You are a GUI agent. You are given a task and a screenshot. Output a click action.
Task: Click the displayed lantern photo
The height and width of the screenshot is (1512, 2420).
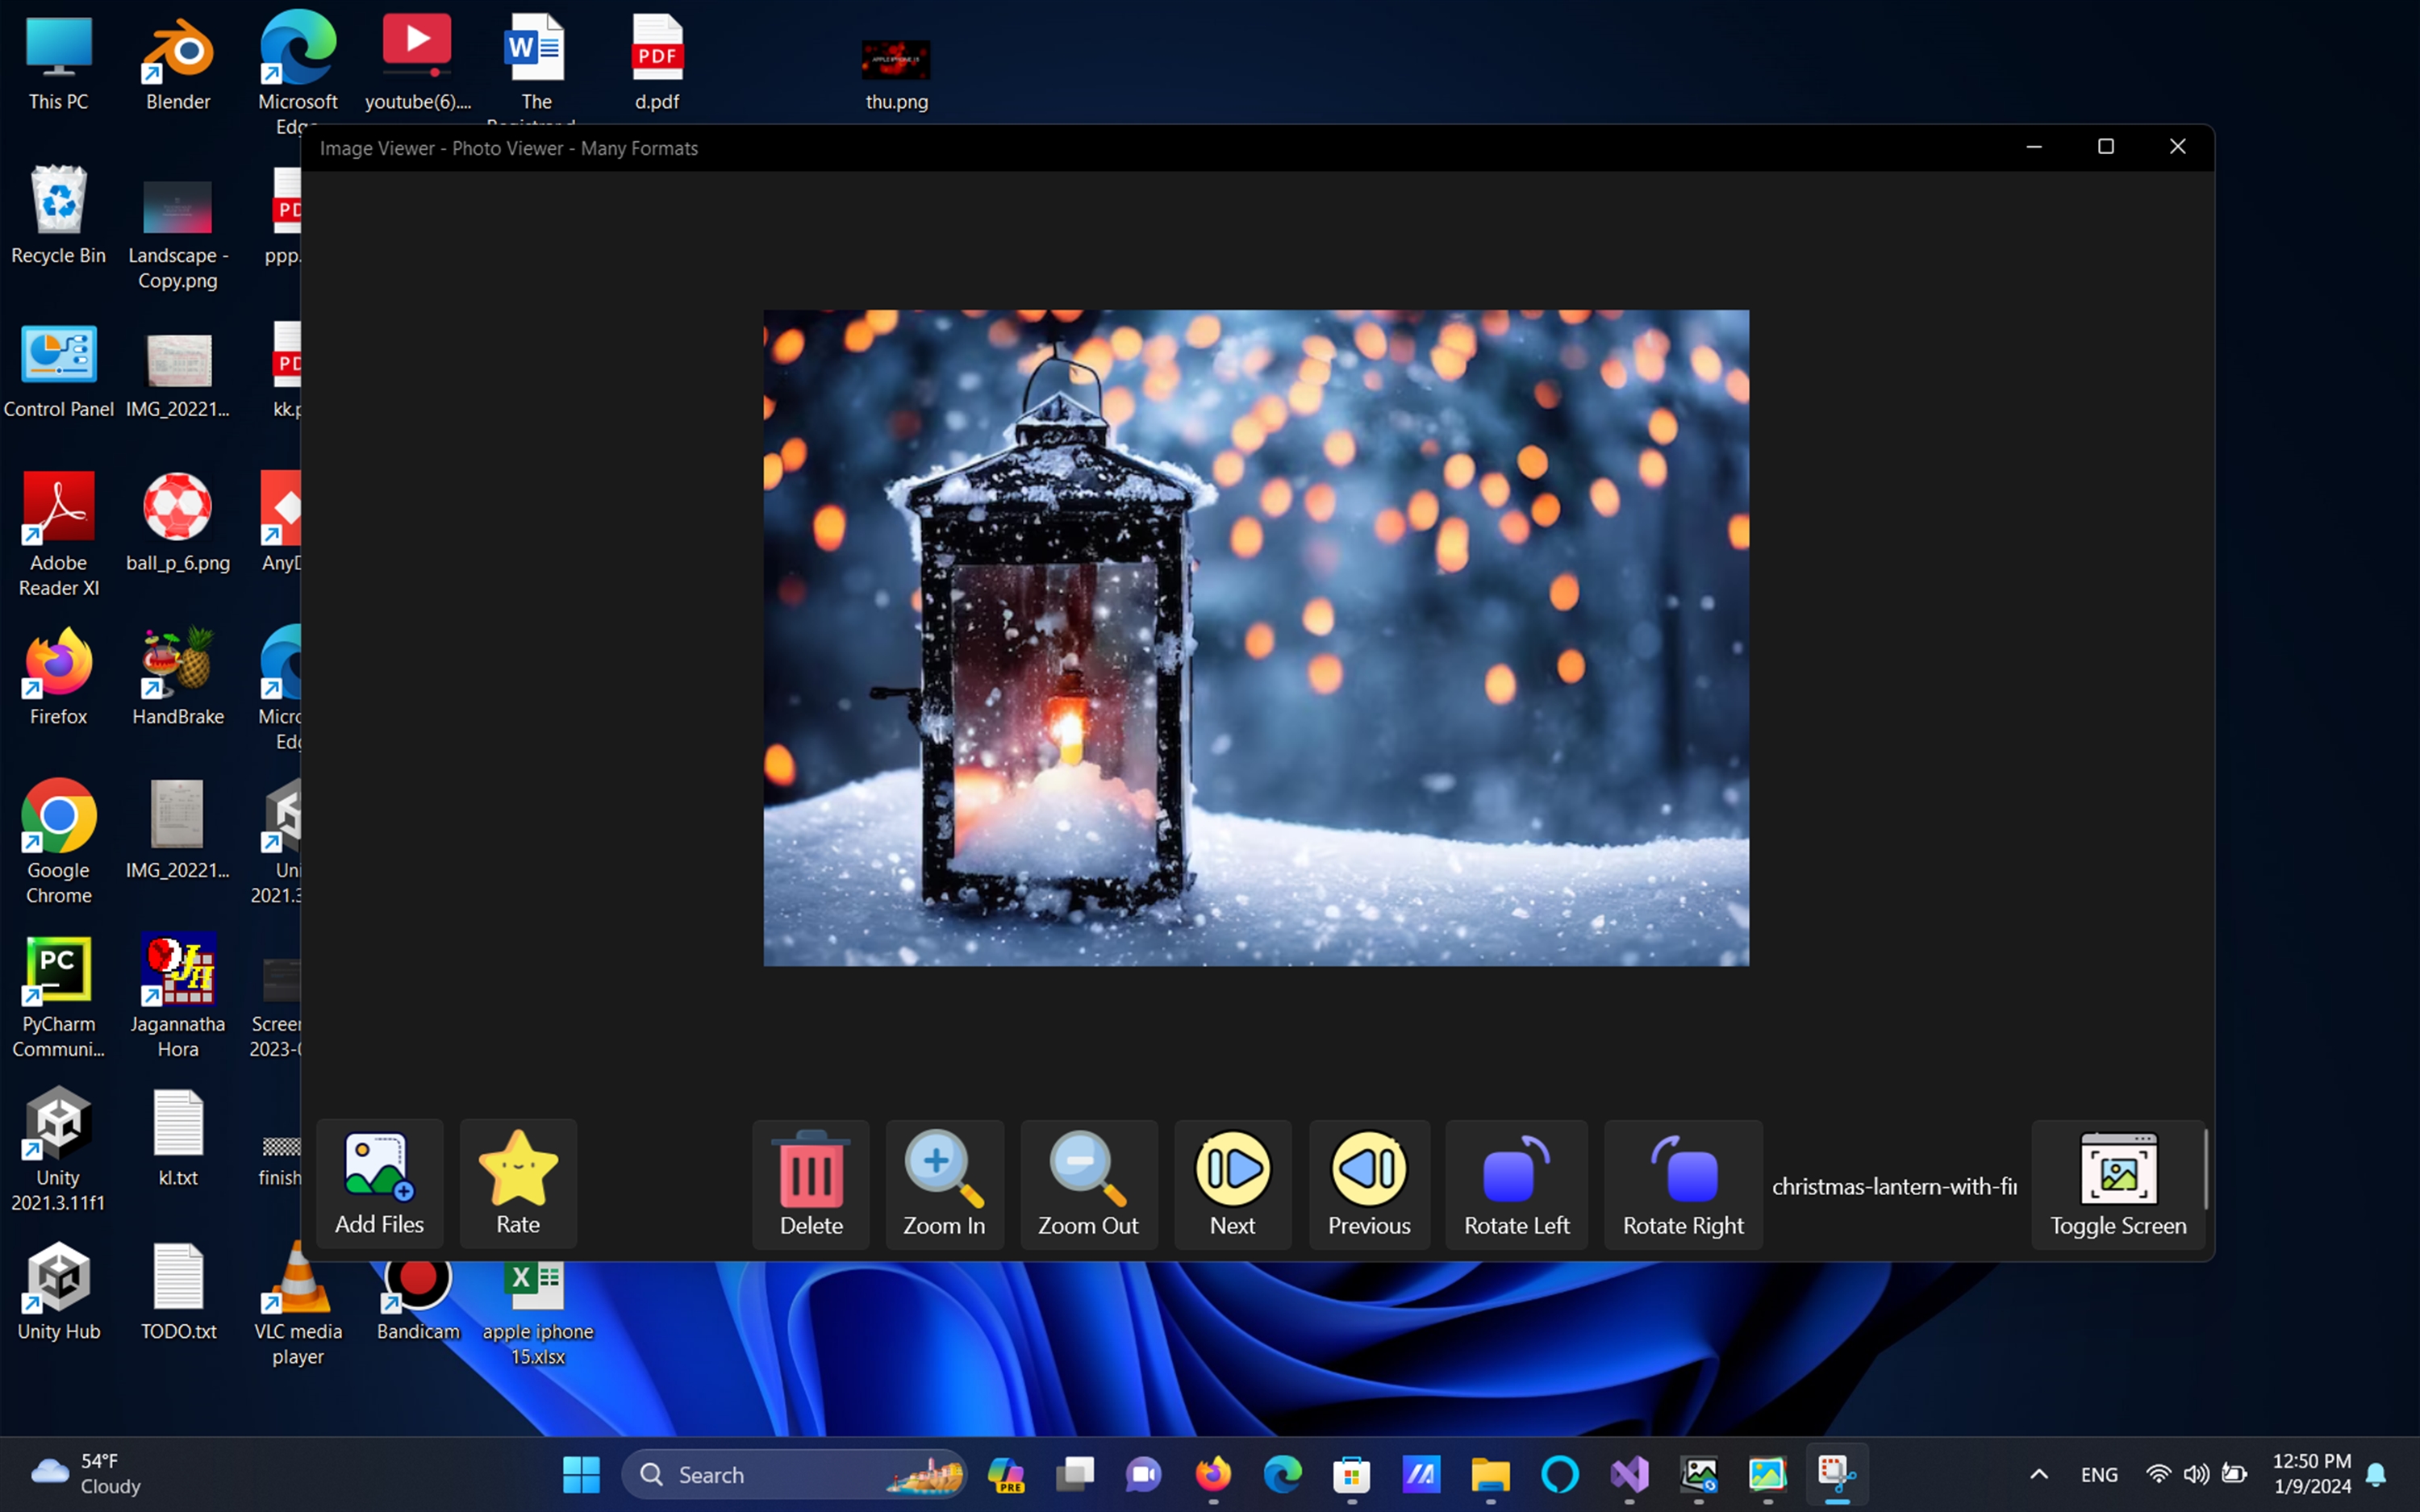(x=1256, y=637)
